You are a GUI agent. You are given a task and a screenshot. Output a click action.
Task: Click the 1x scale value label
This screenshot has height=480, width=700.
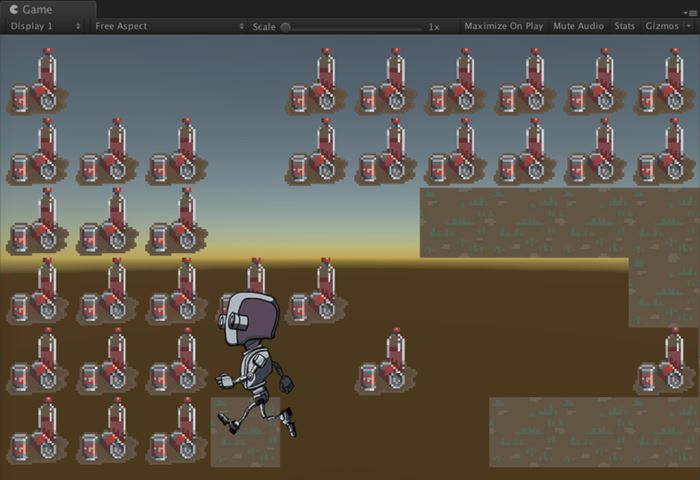click(x=434, y=27)
